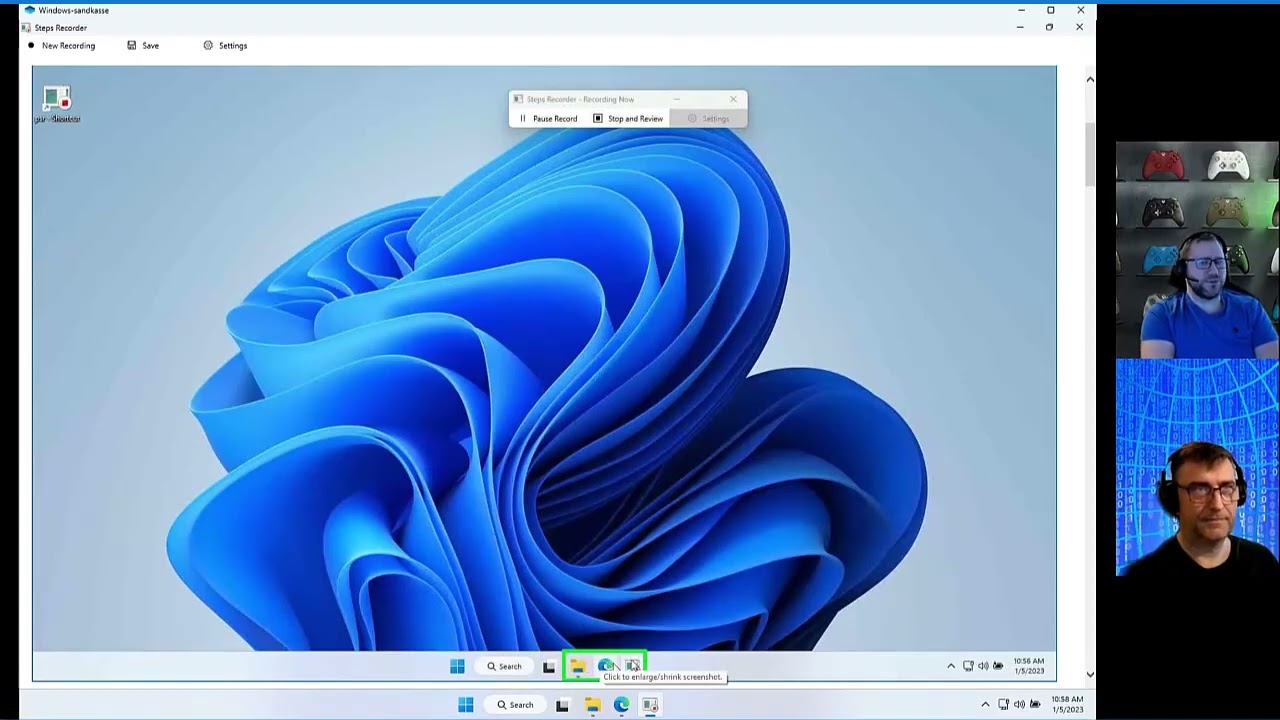Image resolution: width=1280 pixels, height=720 pixels.
Task: Click scrollbar down arrow in Steps Recorder
Action: 1090,674
